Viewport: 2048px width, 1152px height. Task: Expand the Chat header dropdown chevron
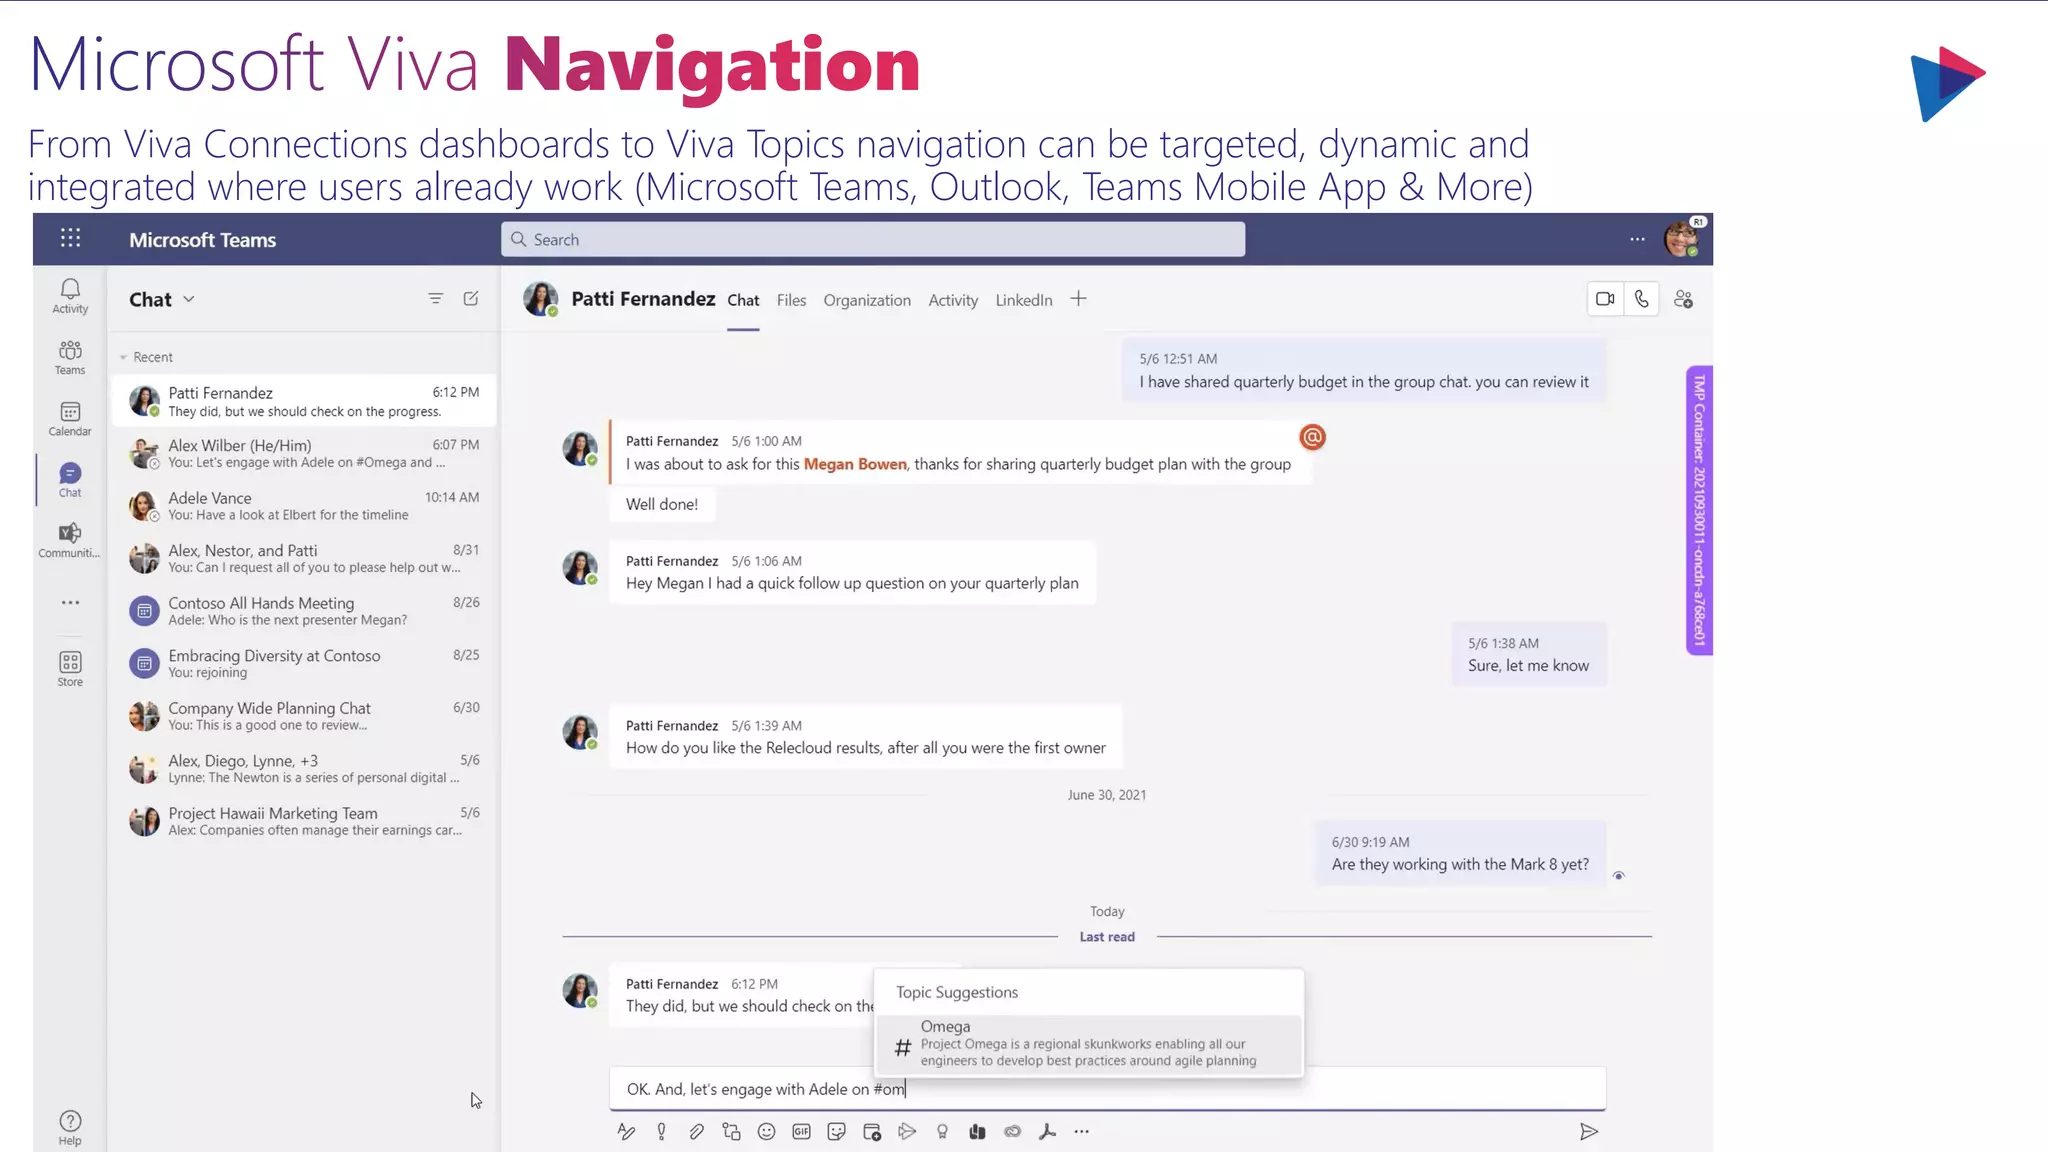tap(189, 299)
